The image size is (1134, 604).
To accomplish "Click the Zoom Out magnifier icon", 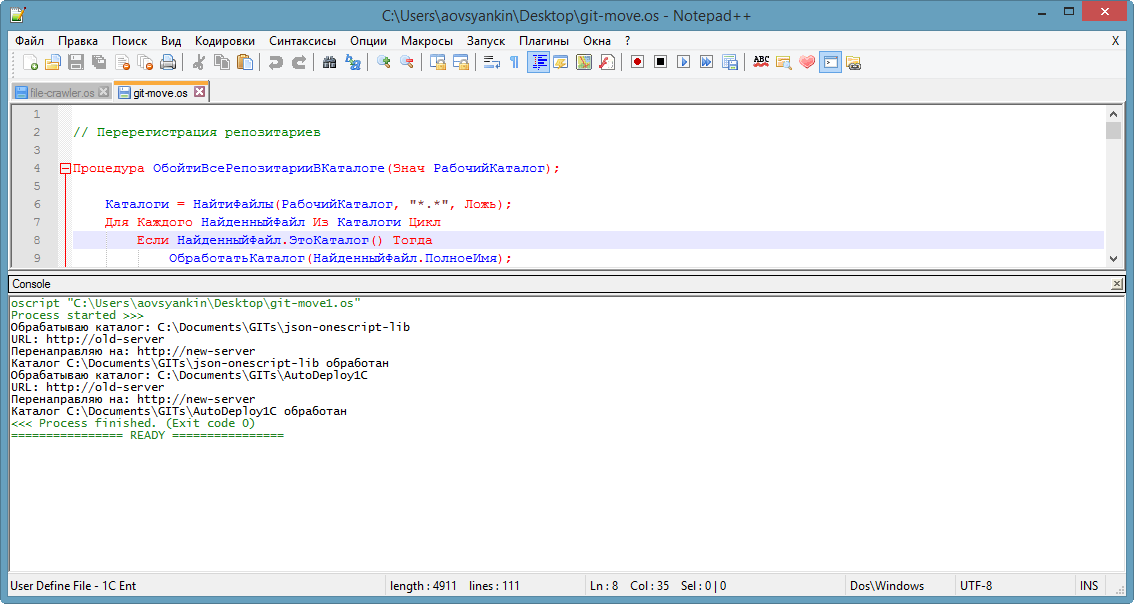I will click(x=406, y=63).
